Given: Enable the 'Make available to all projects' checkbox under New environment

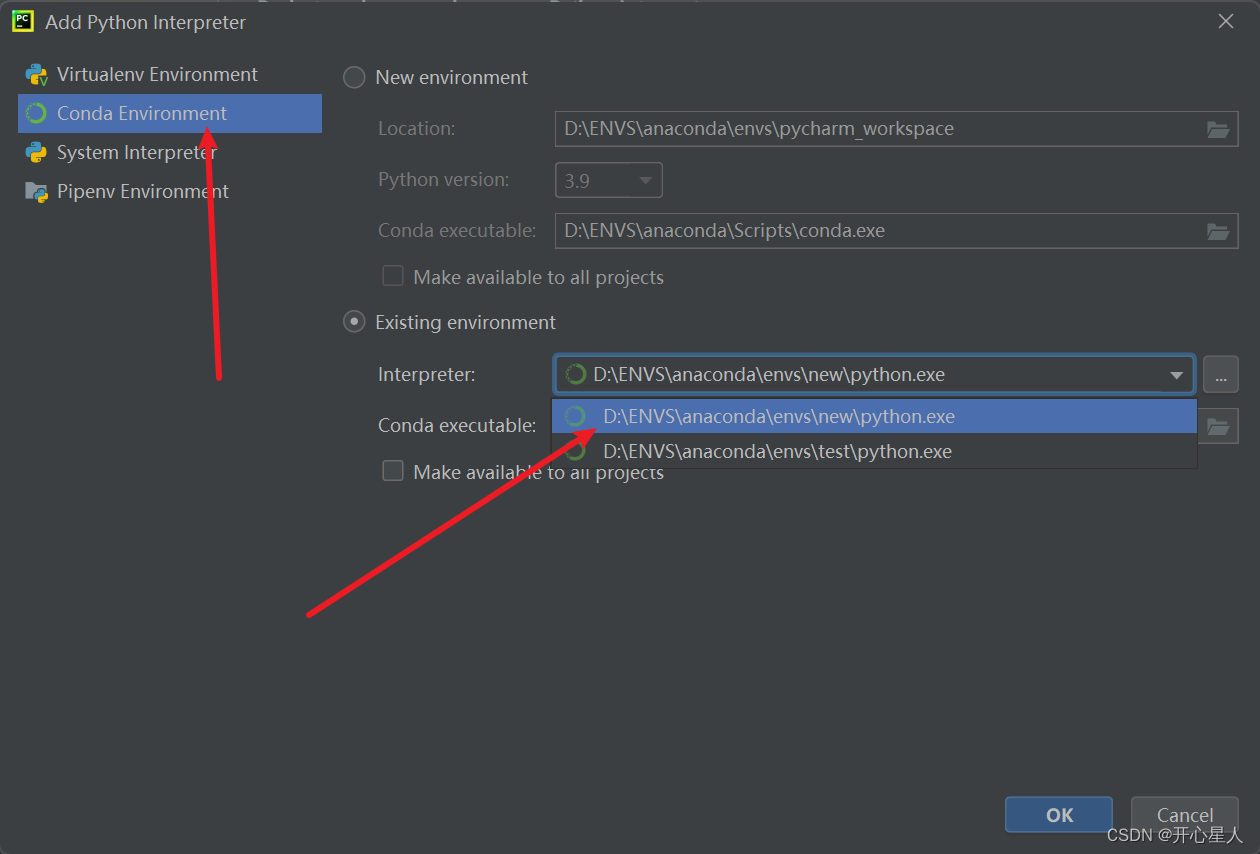Looking at the screenshot, I should [393, 276].
